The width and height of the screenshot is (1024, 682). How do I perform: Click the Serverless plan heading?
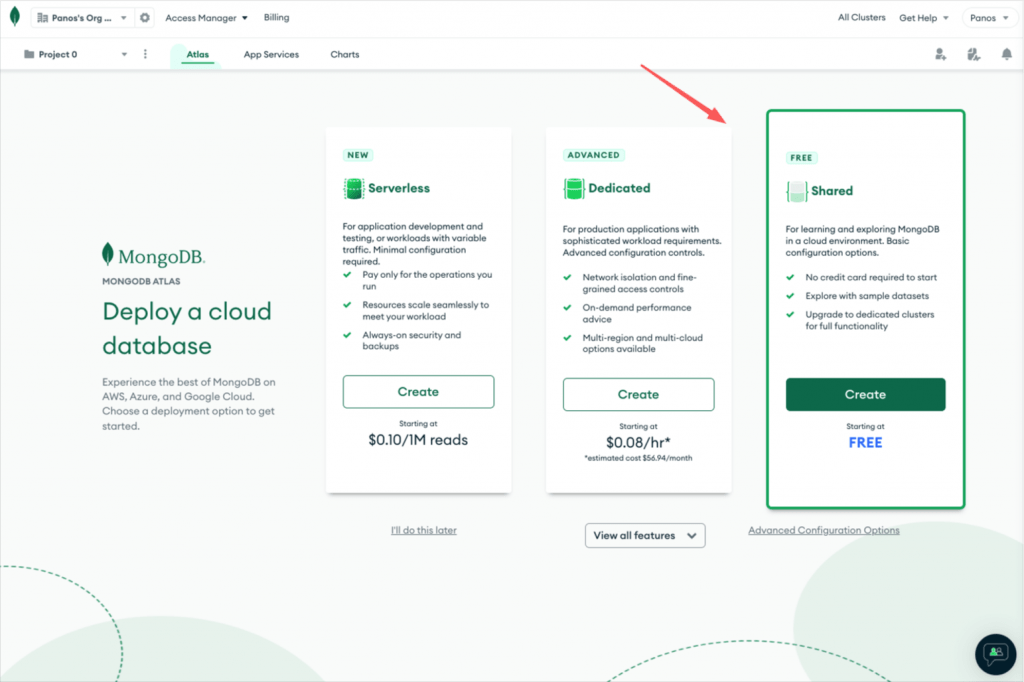tap(399, 188)
